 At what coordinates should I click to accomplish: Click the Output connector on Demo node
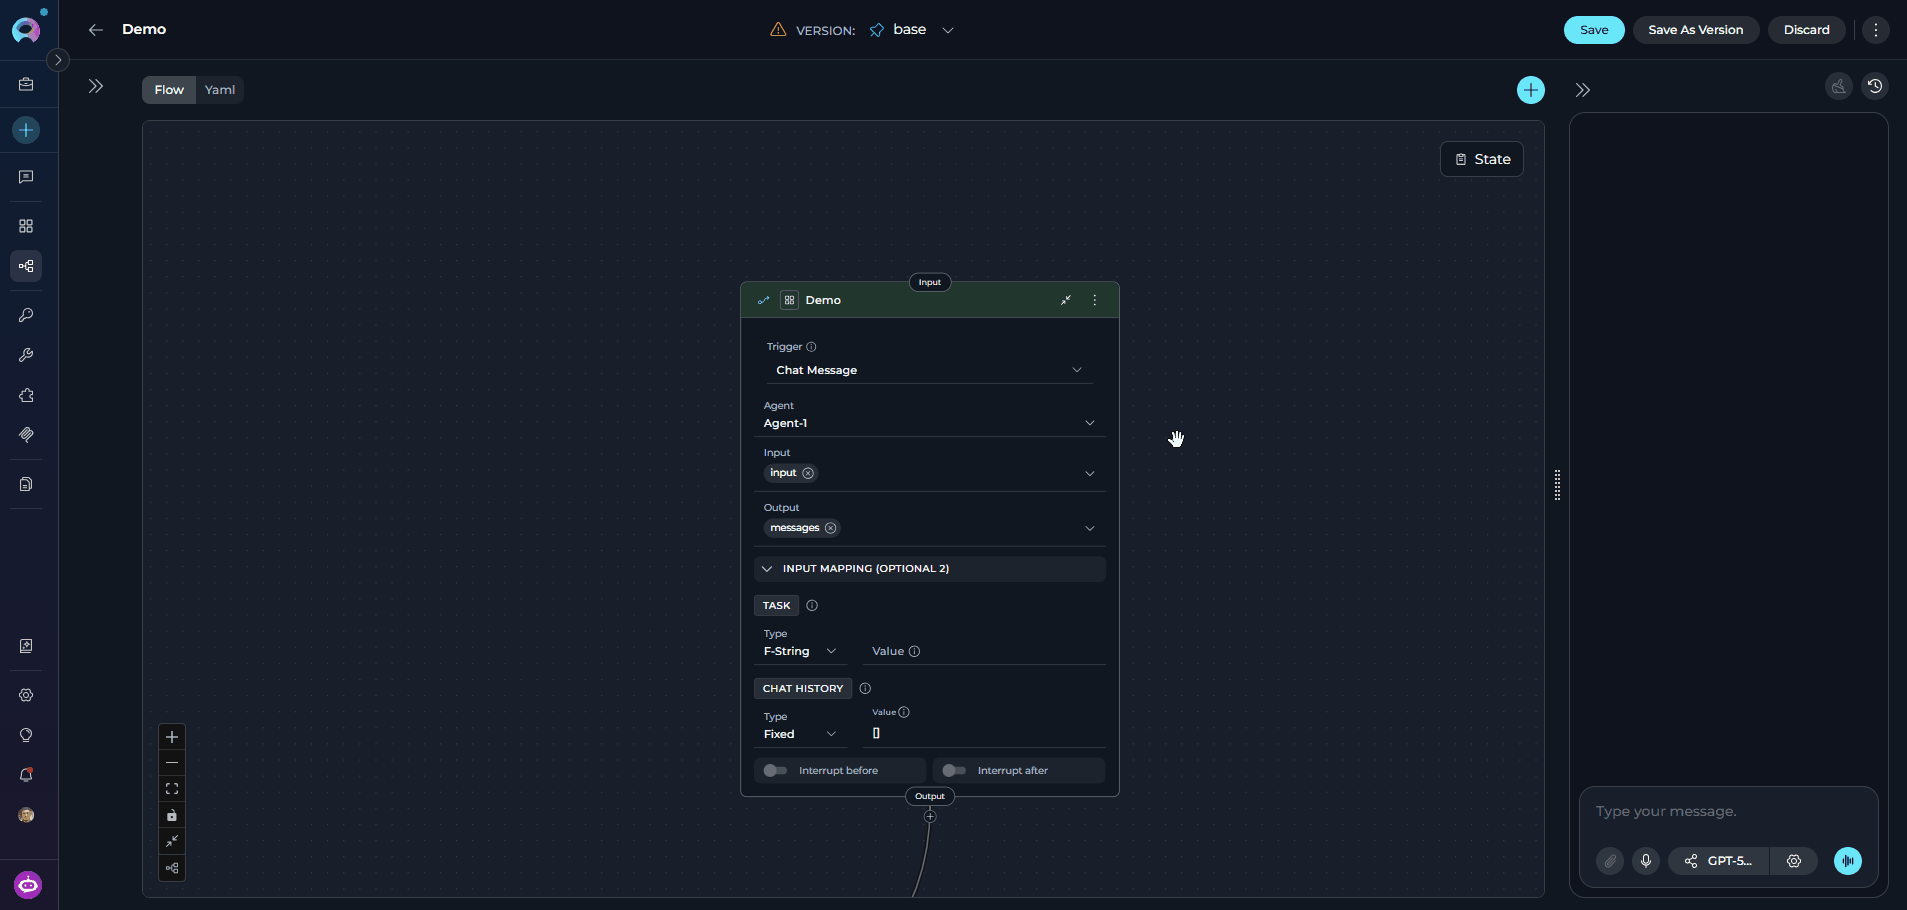[930, 796]
